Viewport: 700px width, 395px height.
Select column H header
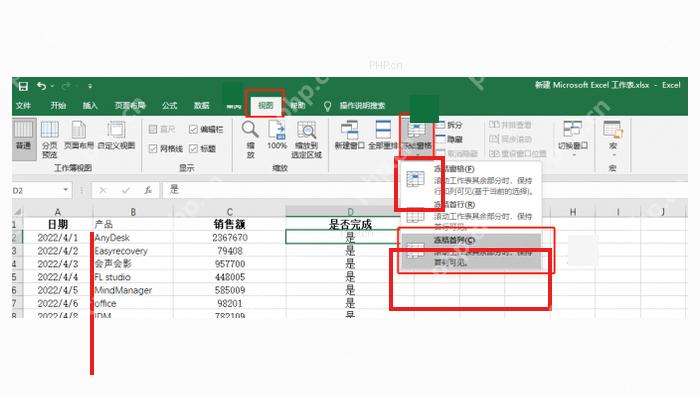(573, 212)
